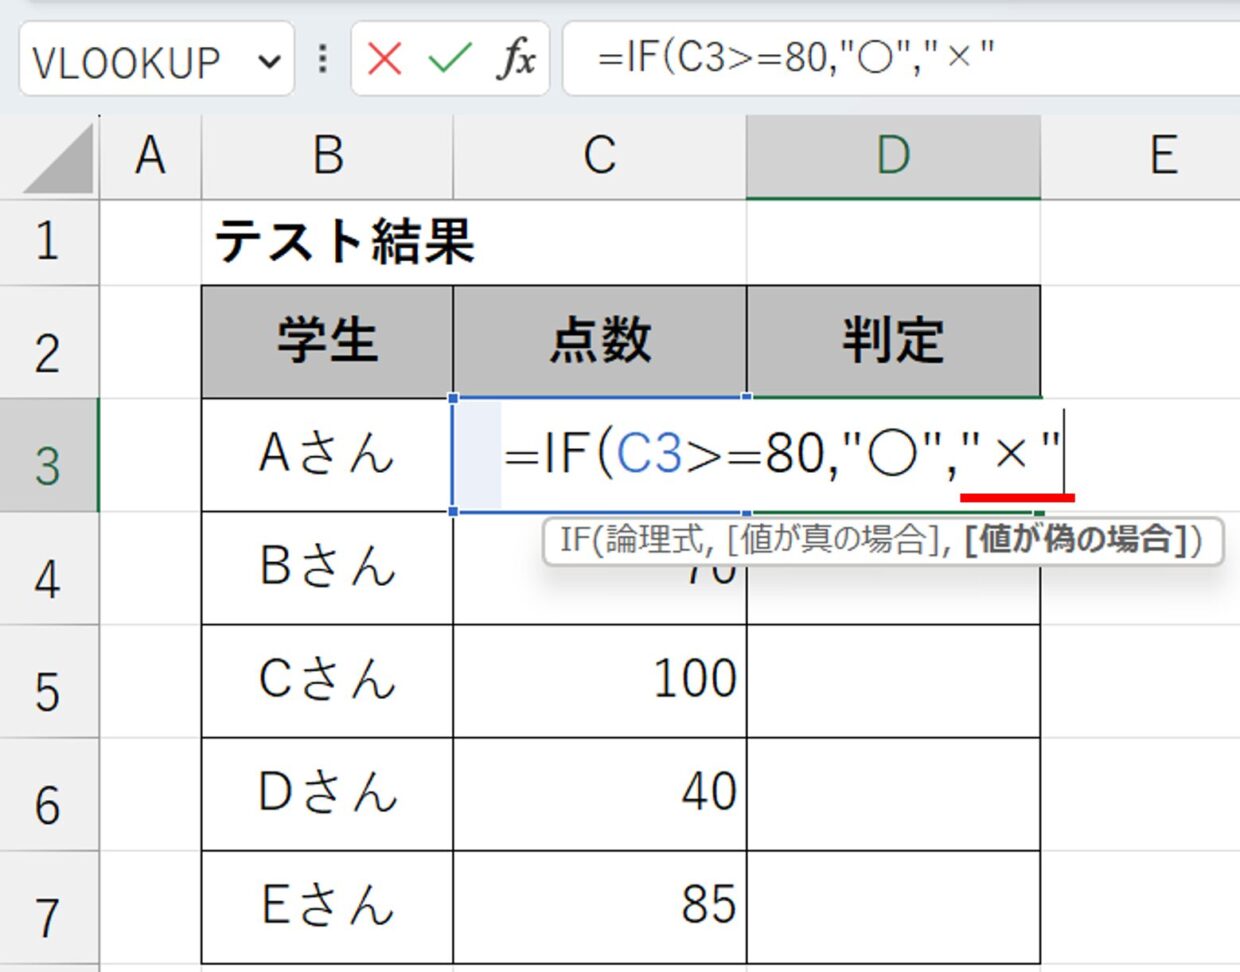Click the red X cancel formula icon
This screenshot has width=1240, height=972.
[x=385, y=59]
